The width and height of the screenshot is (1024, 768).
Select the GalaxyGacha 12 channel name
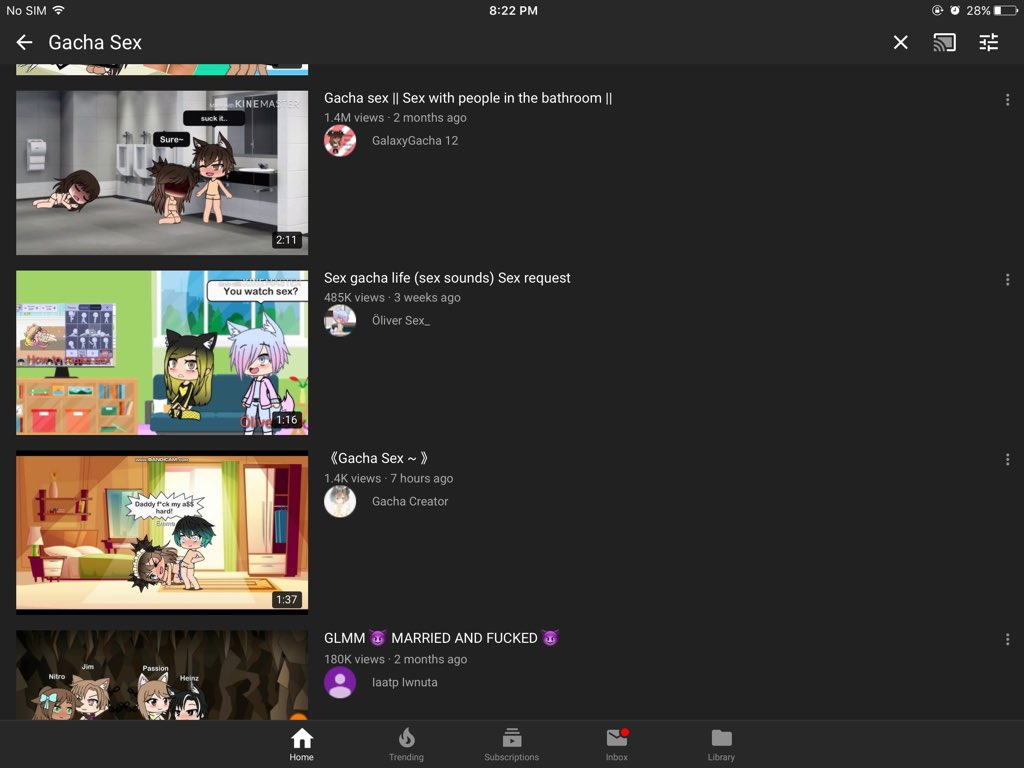click(x=415, y=140)
